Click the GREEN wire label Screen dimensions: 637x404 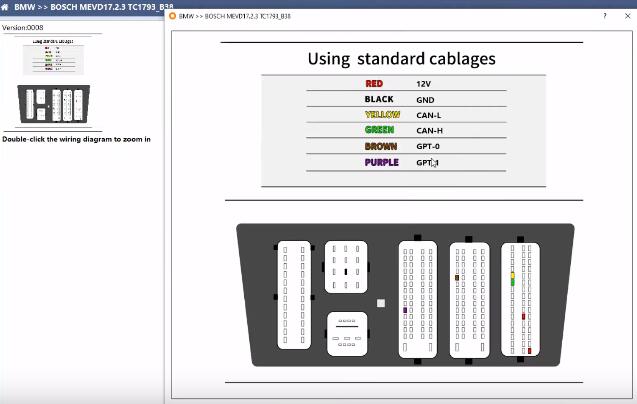379,130
